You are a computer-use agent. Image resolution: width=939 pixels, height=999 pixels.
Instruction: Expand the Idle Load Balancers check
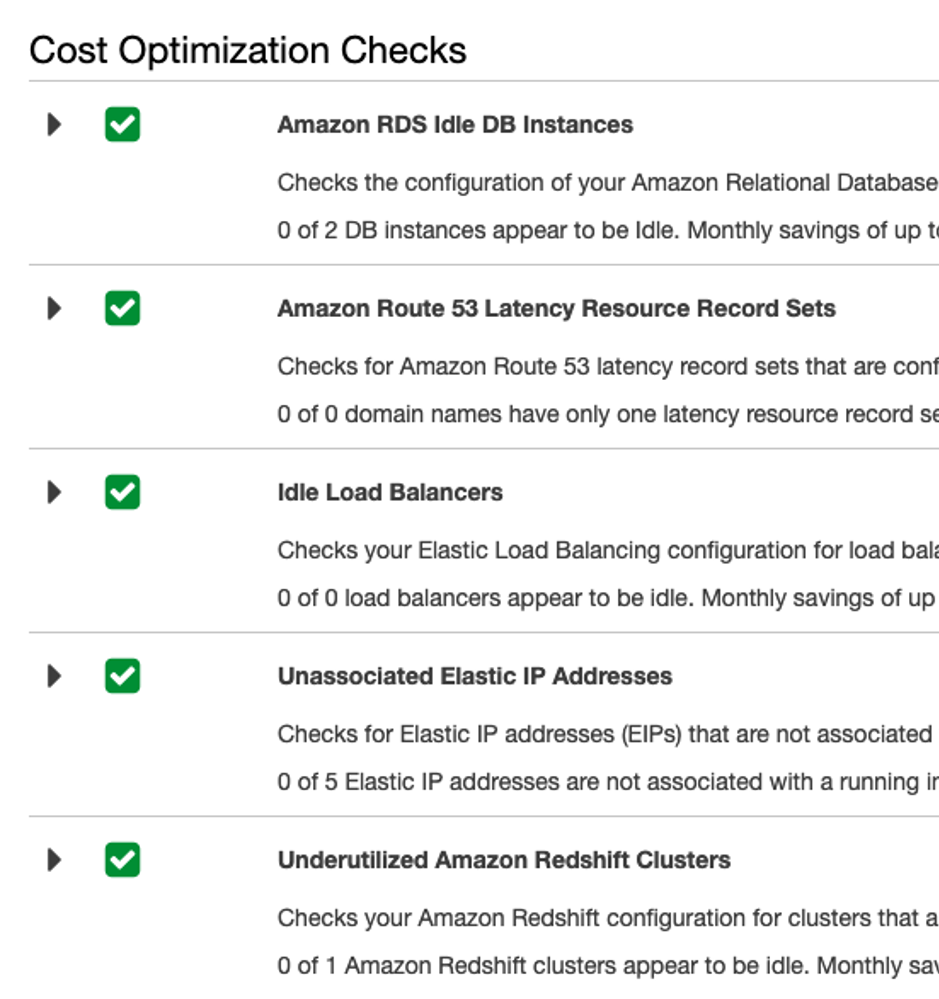(54, 492)
